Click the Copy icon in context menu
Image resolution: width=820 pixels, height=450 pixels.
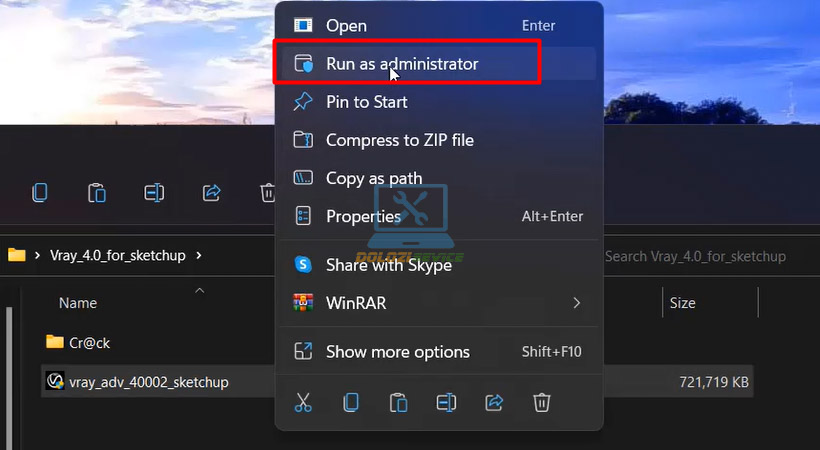tap(351, 402)
